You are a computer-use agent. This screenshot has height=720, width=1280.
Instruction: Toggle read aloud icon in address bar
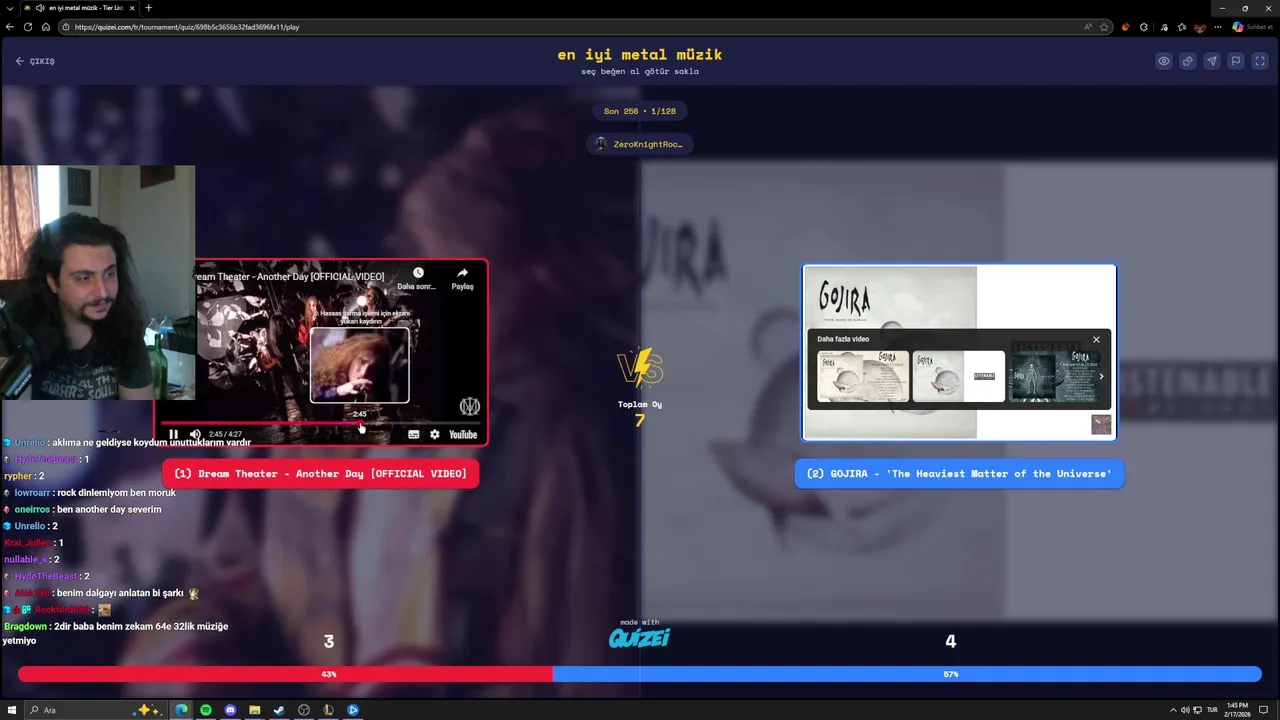[1088, 27]
